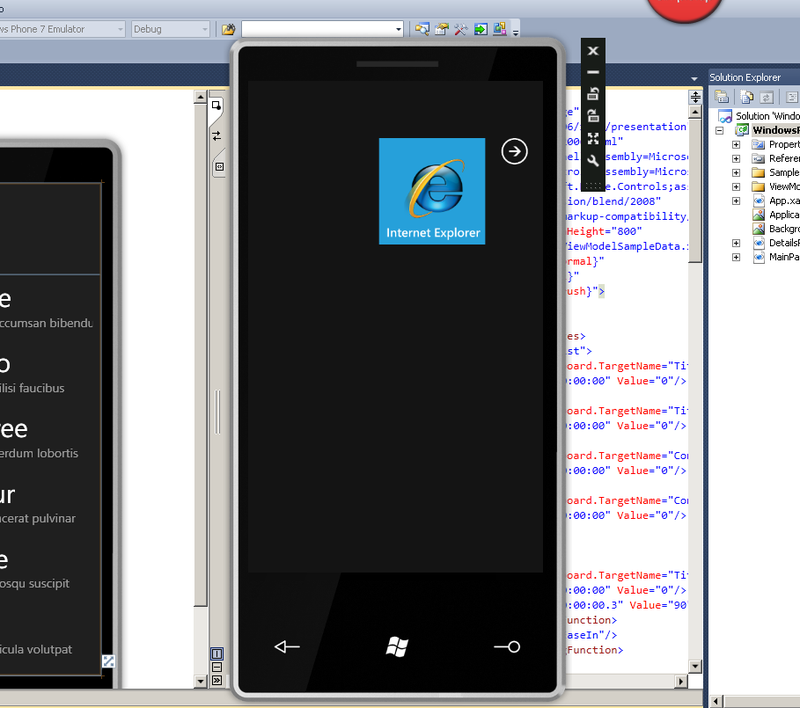The image size is (800, 708).
Task: Expand the ViewModels folder
Action: 736,187
